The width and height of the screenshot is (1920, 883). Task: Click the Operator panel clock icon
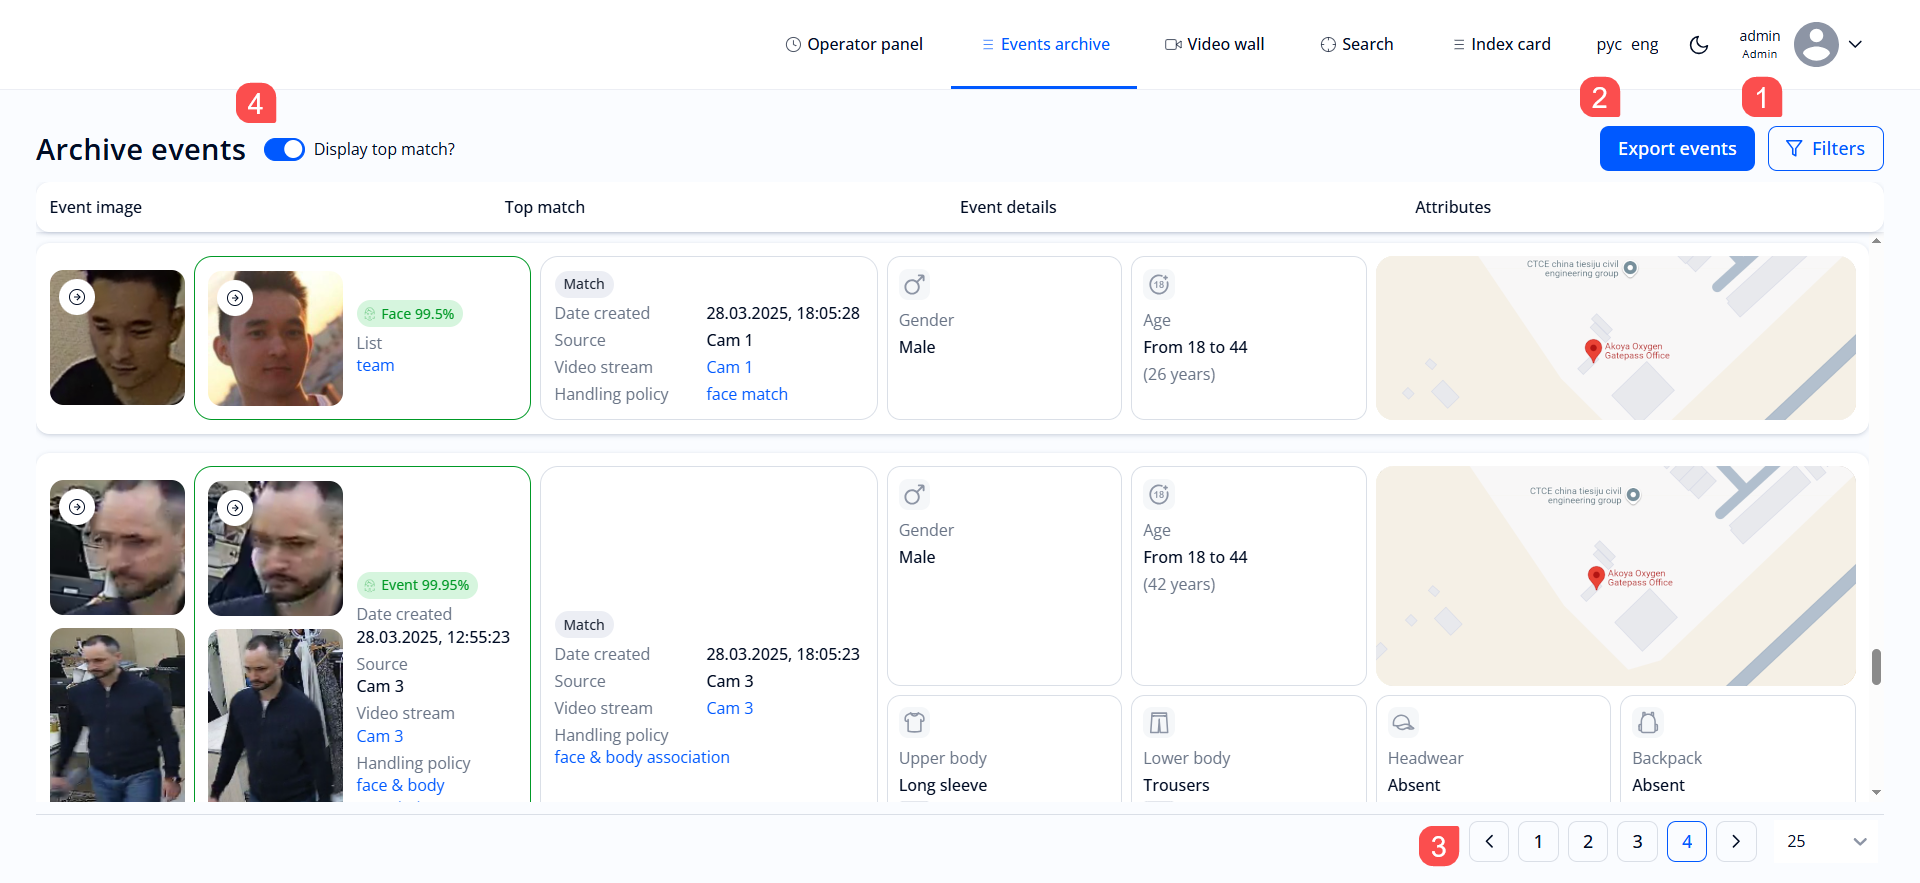793,44
